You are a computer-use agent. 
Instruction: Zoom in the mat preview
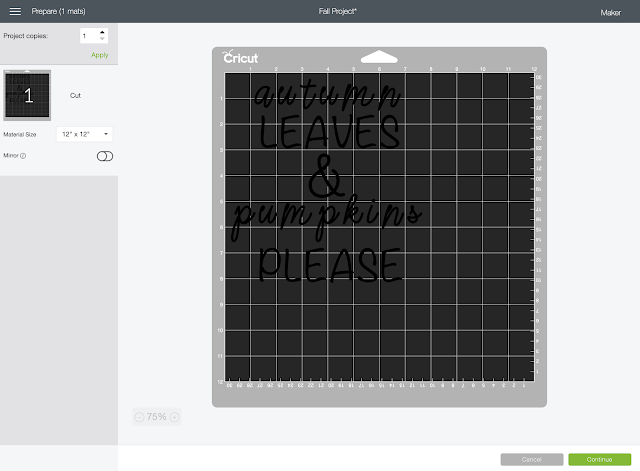pyautogui.click(x=174, y=417)
